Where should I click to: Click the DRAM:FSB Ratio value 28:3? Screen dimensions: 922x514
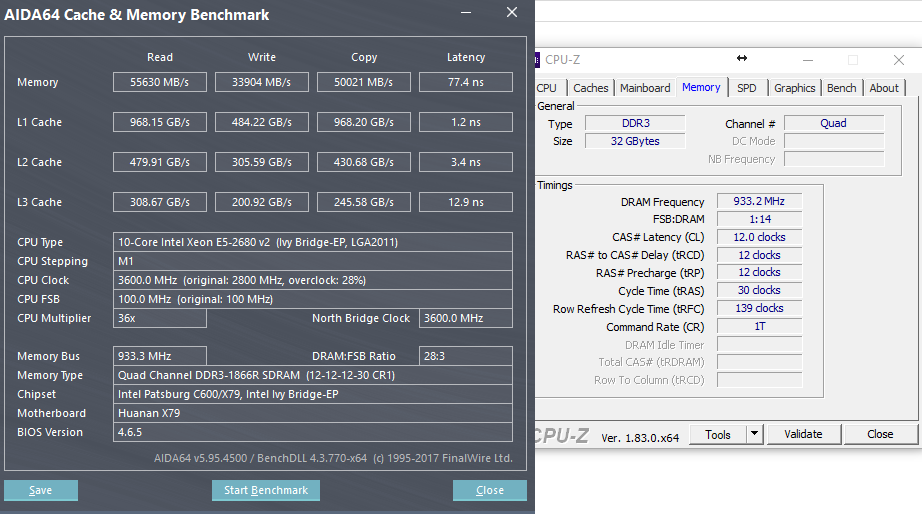(x=466, y=356)
